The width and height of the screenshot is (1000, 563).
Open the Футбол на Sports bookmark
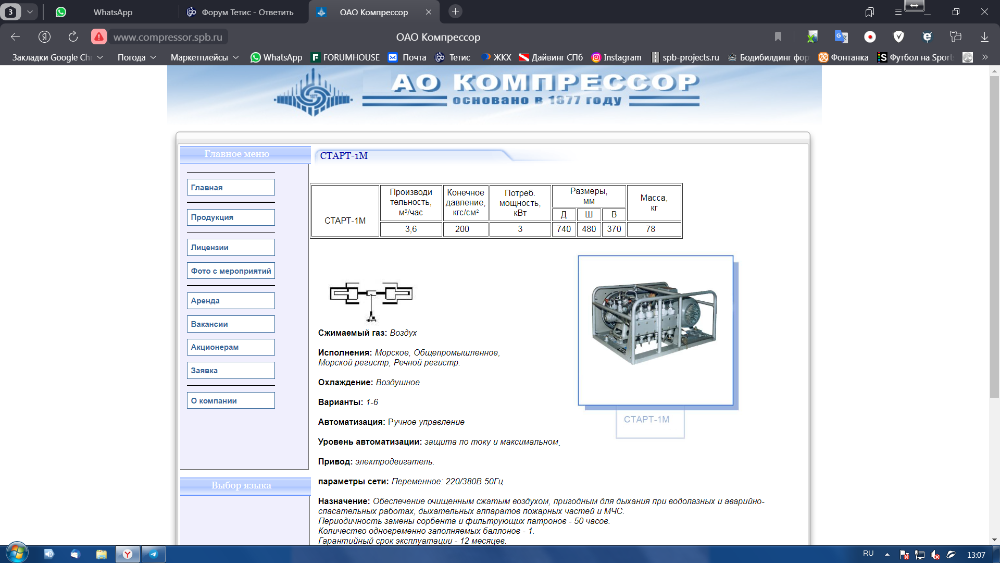[x=915, y=57]
